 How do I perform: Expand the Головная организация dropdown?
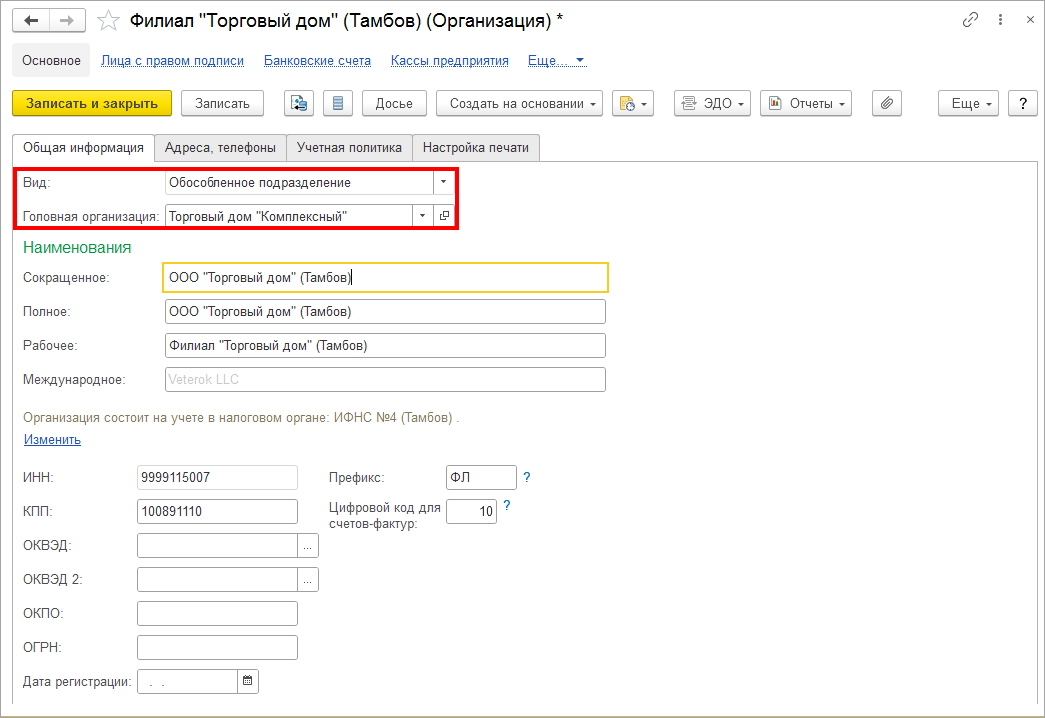(x=422, y=215)
